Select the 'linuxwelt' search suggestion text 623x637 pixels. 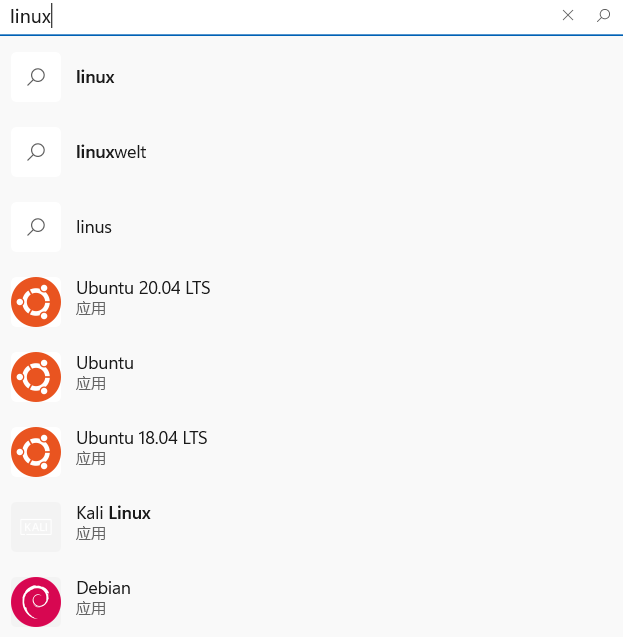(x=111, y=152)
